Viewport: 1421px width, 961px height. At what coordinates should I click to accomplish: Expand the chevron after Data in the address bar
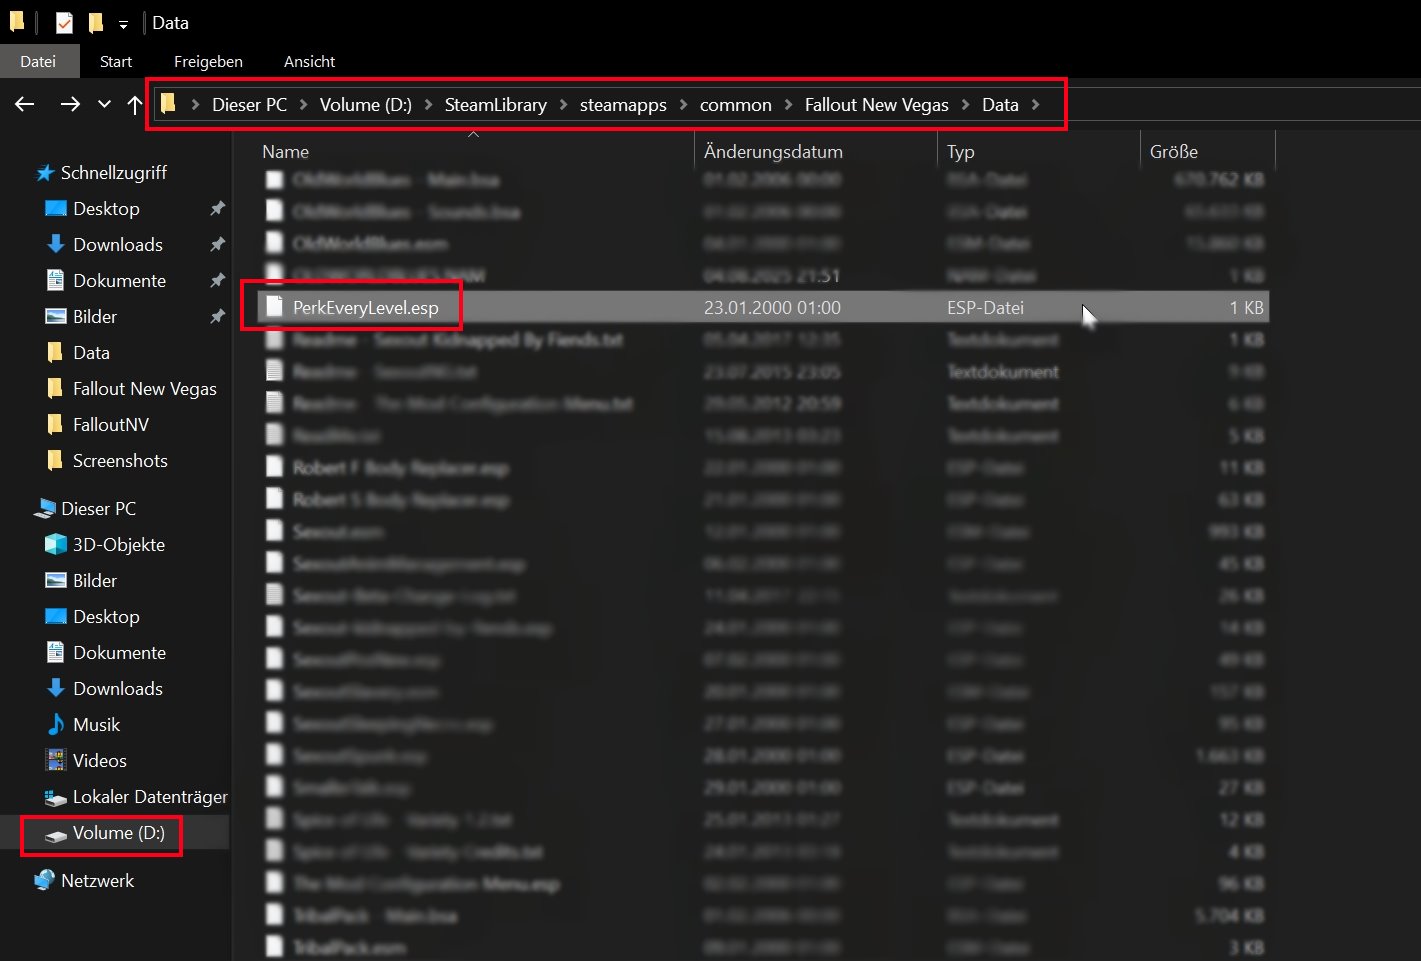(1035, 105)
